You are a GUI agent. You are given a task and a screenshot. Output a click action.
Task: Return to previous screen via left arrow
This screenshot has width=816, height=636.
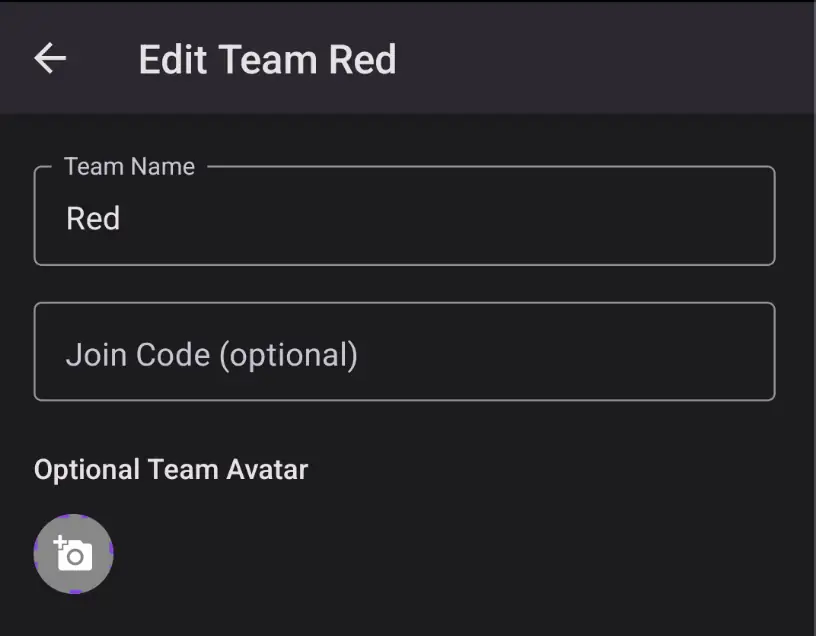[x=50, y=58]
